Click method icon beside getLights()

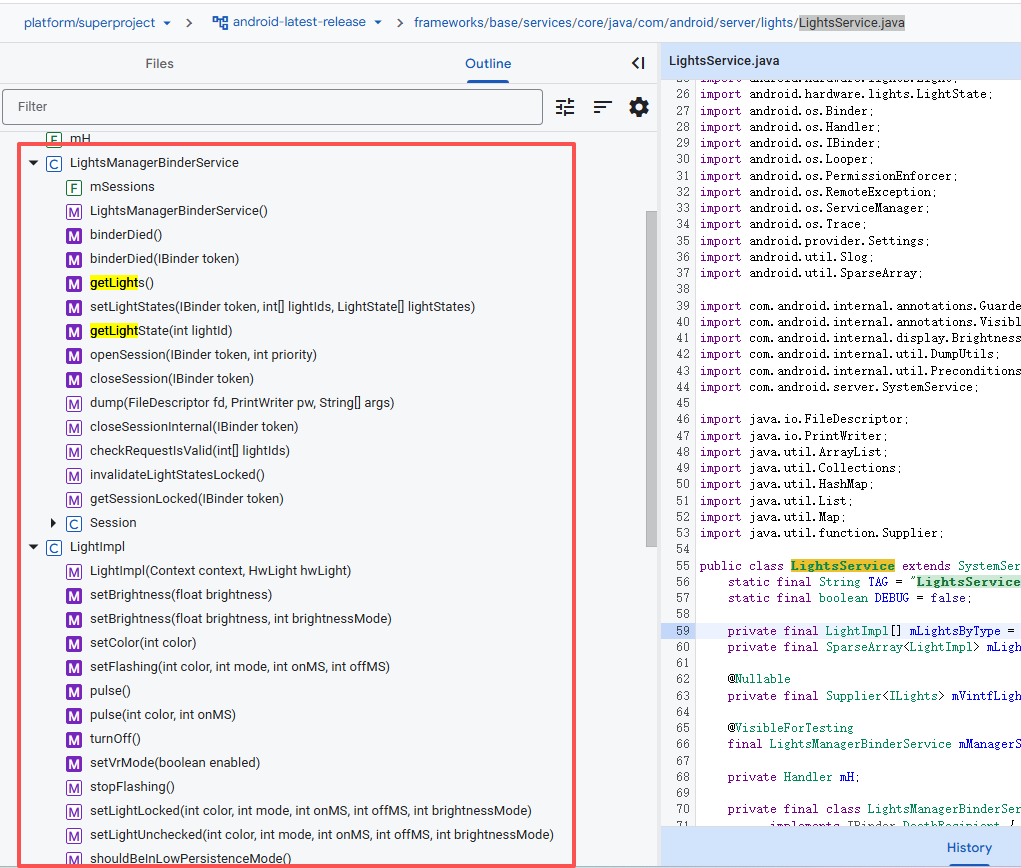[x=74, y=284]
